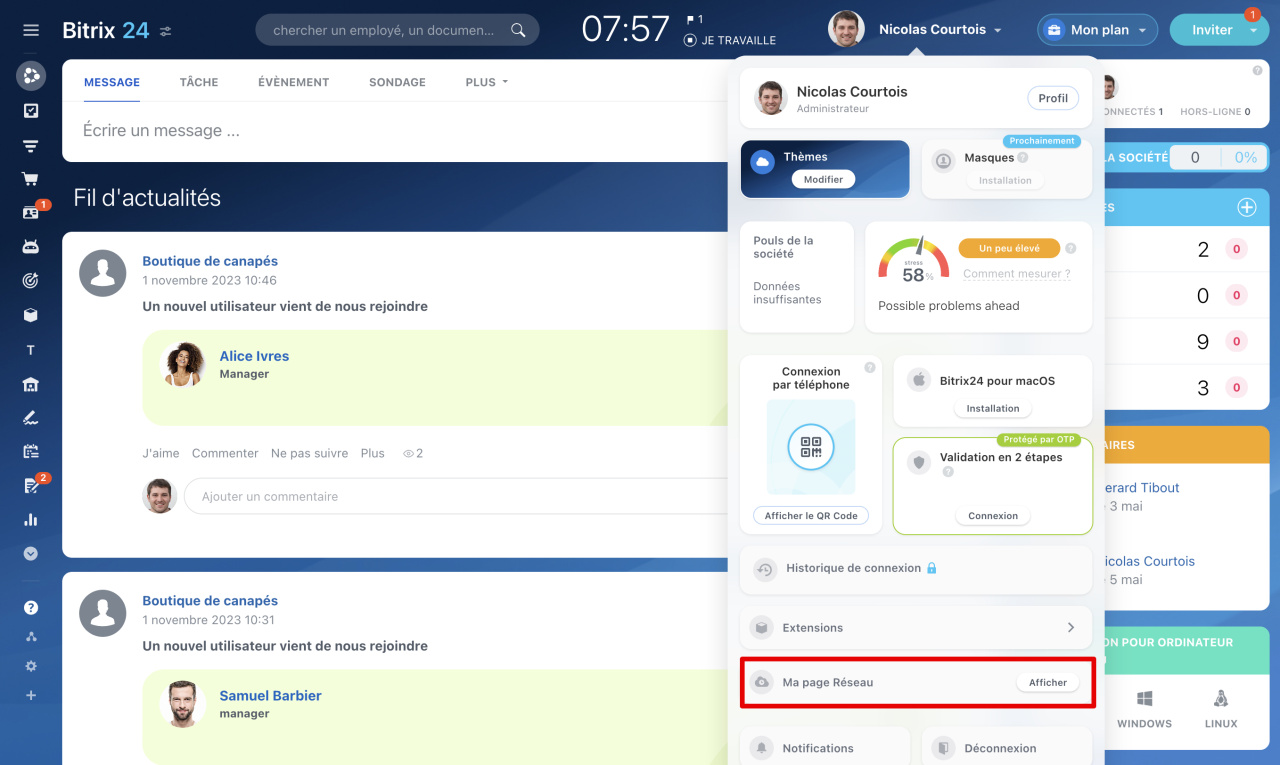Screen dimensions: 1280x765
Task: Open the Plus dropdown in the post composer
Action: [487, 82]
